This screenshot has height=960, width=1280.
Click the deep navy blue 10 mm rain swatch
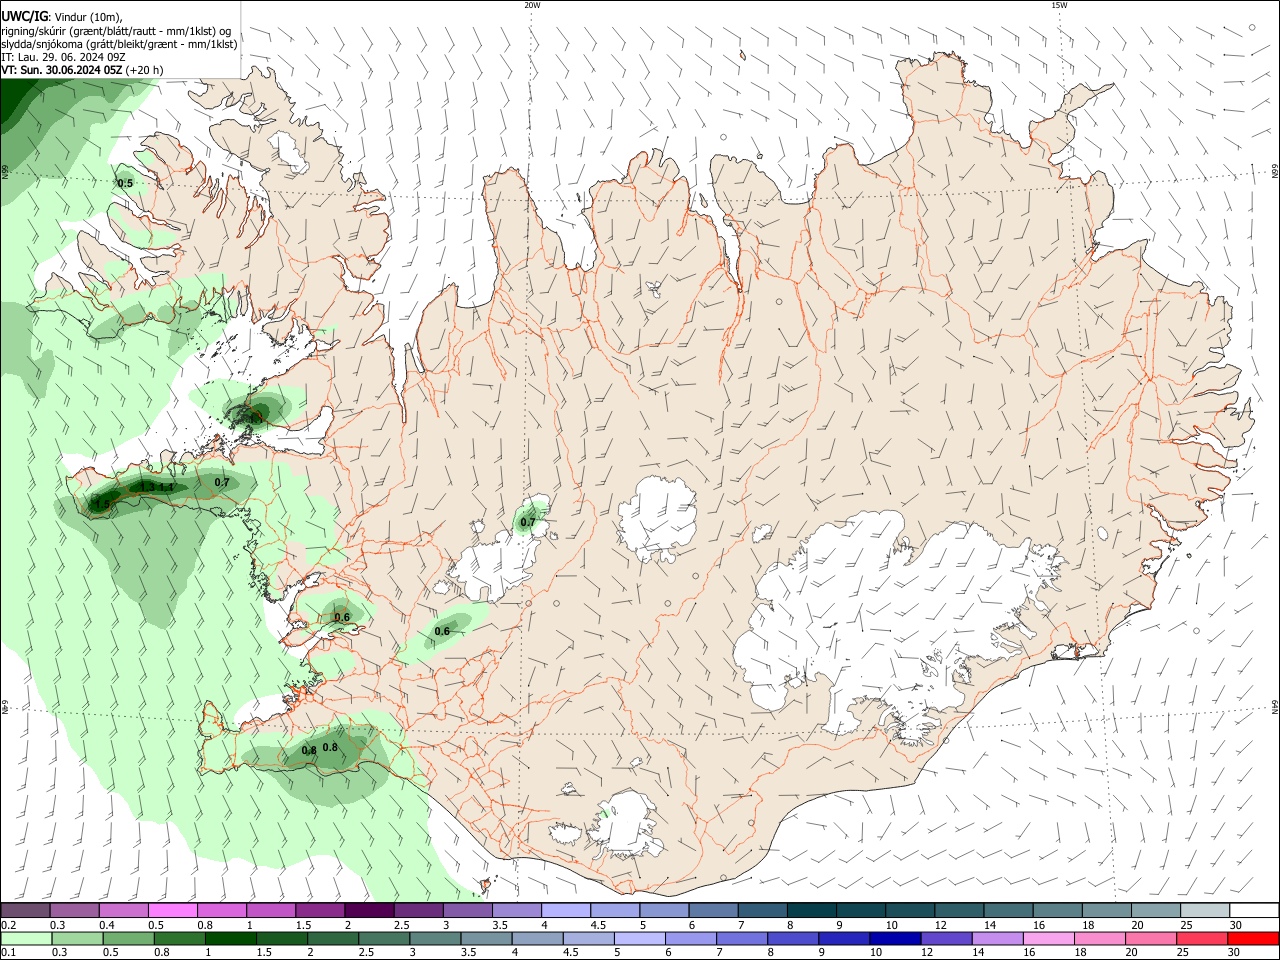[894, 938]
